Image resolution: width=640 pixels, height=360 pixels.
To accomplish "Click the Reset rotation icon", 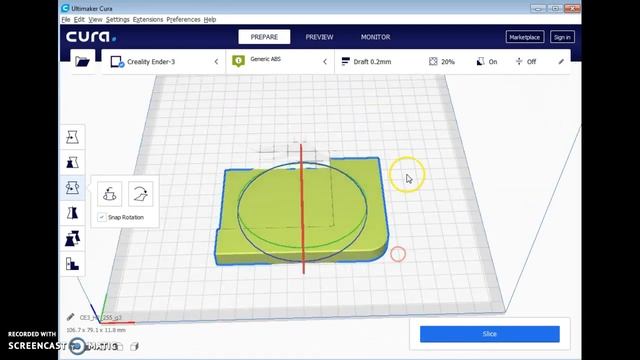I will point(109,194).
